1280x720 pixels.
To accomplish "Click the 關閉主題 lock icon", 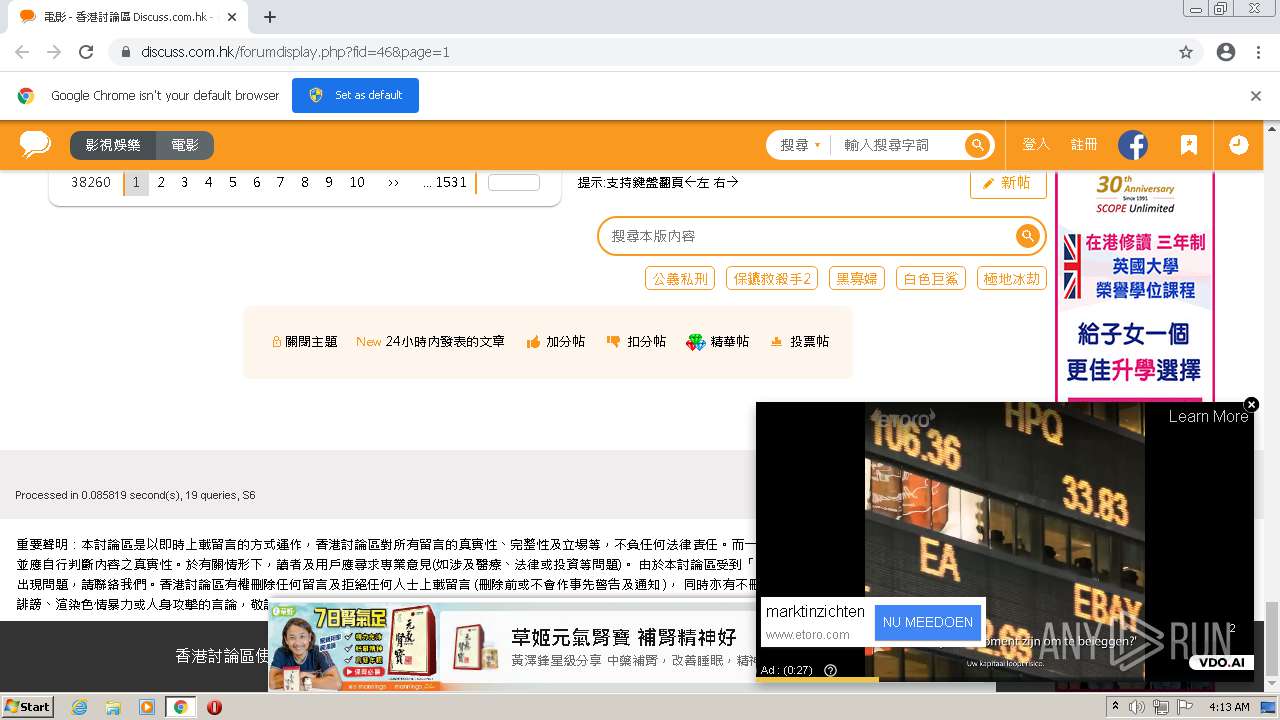I will [276, 342].
